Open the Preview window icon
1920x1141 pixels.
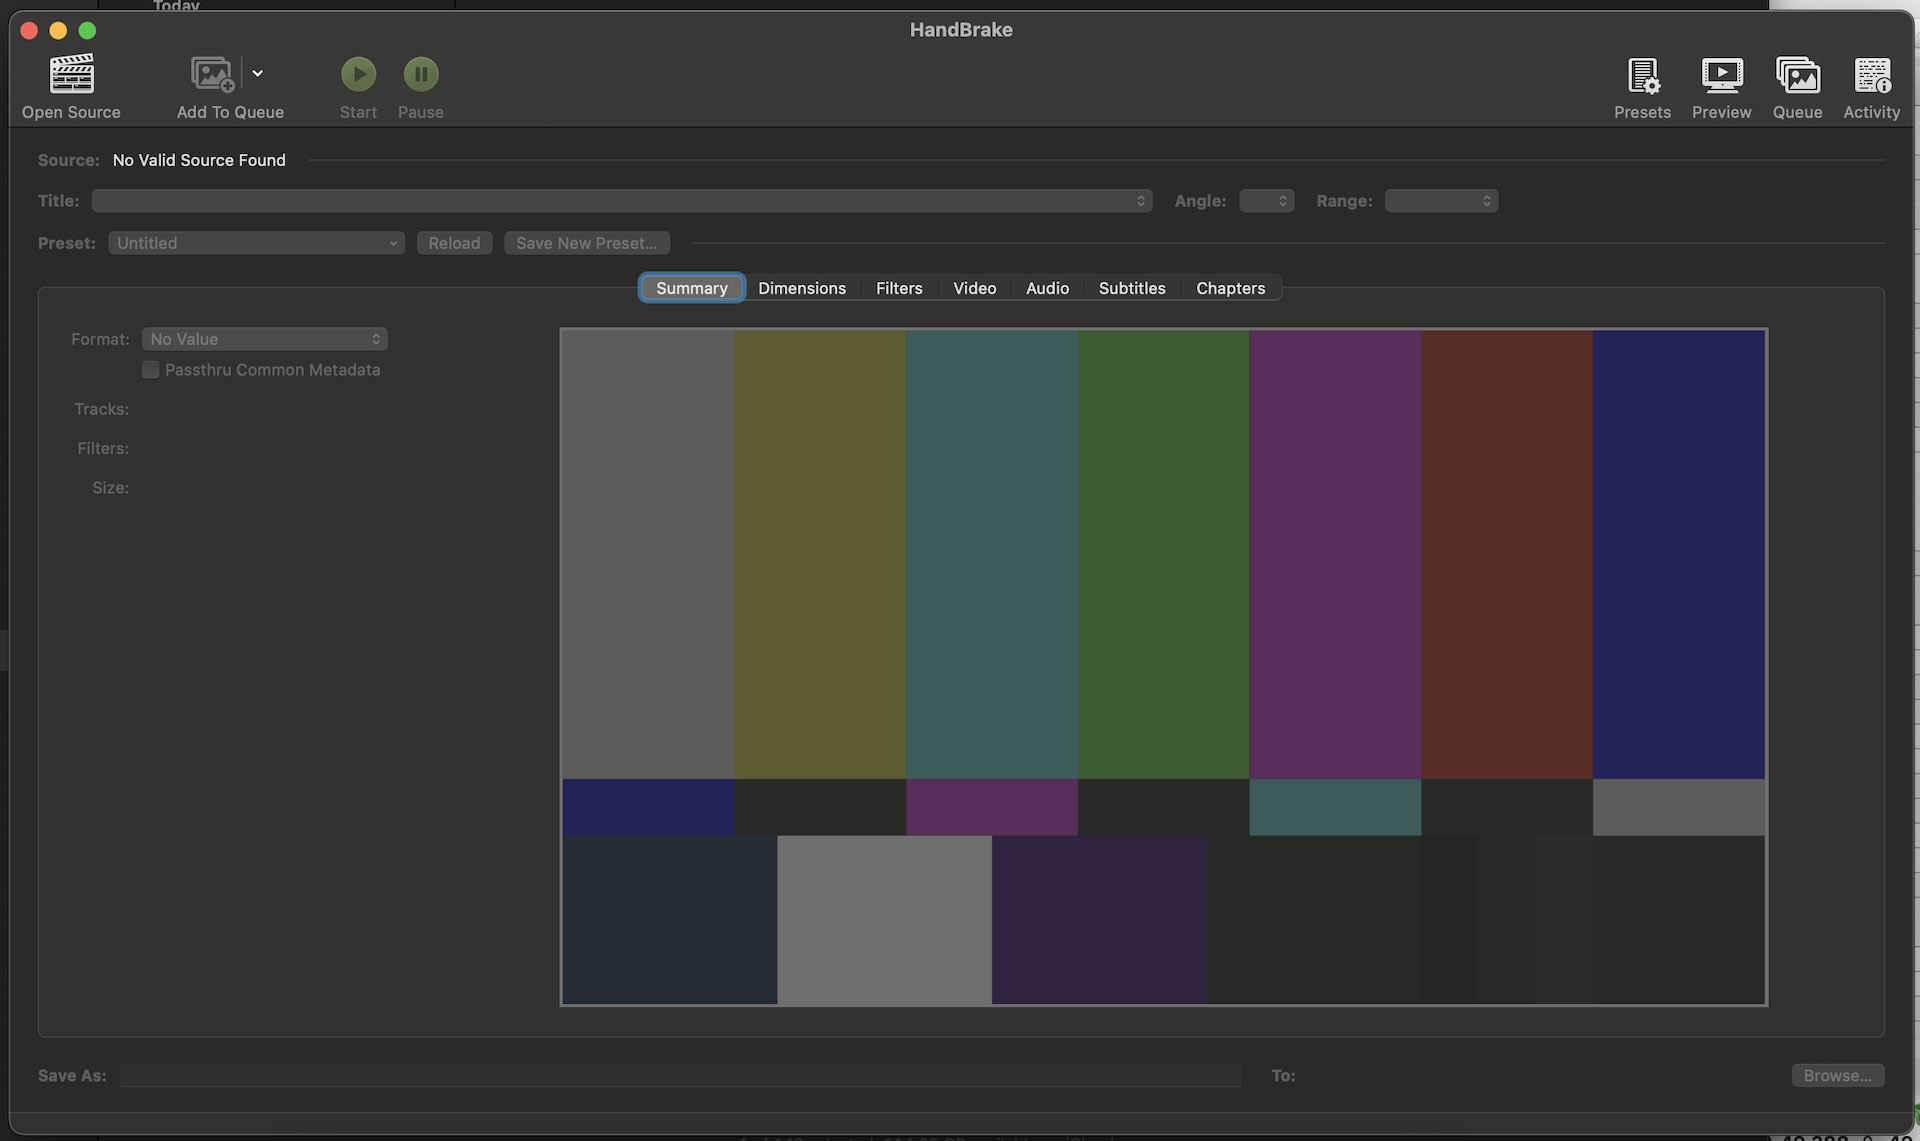1721,75
